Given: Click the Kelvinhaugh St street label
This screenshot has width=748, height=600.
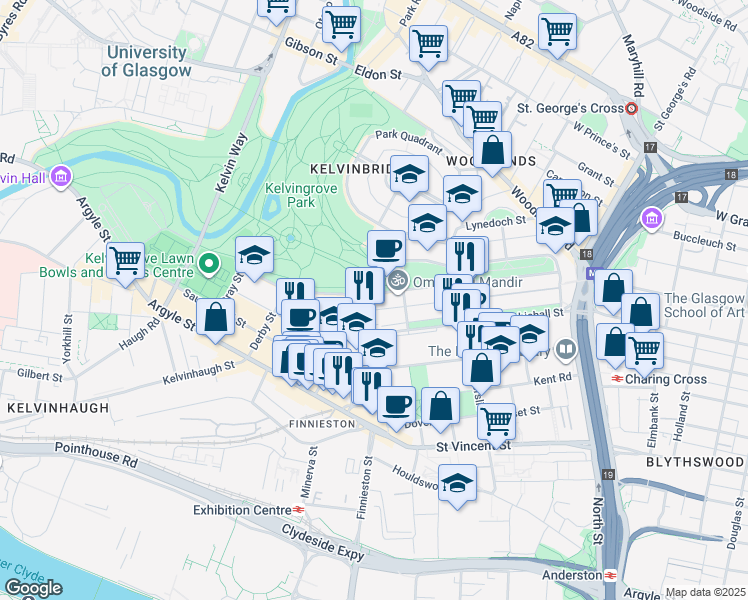Looking at the screenshot, I should click(198, 373).
